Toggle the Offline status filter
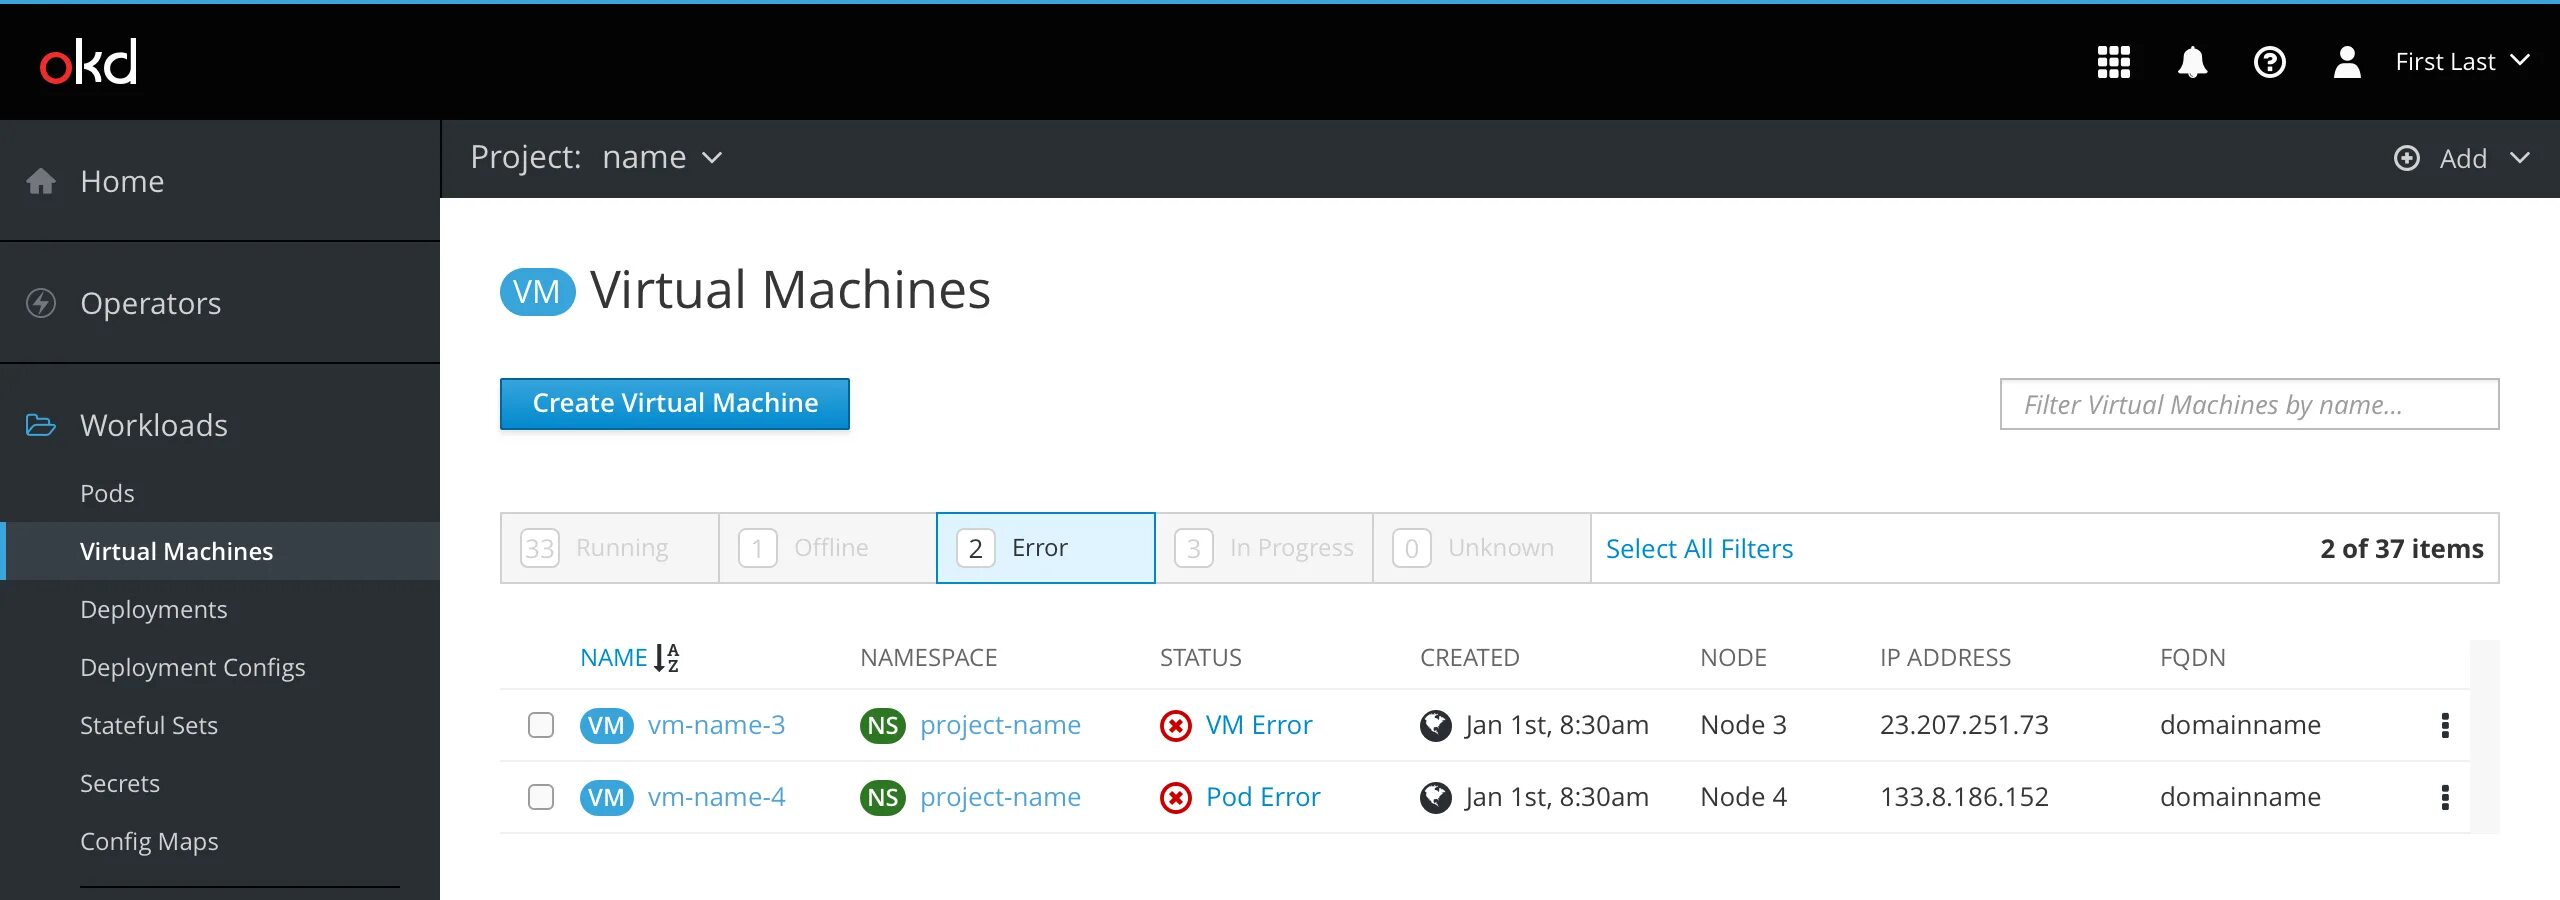This screenshot has height=900, width=2560. click(x=828, y=548)
